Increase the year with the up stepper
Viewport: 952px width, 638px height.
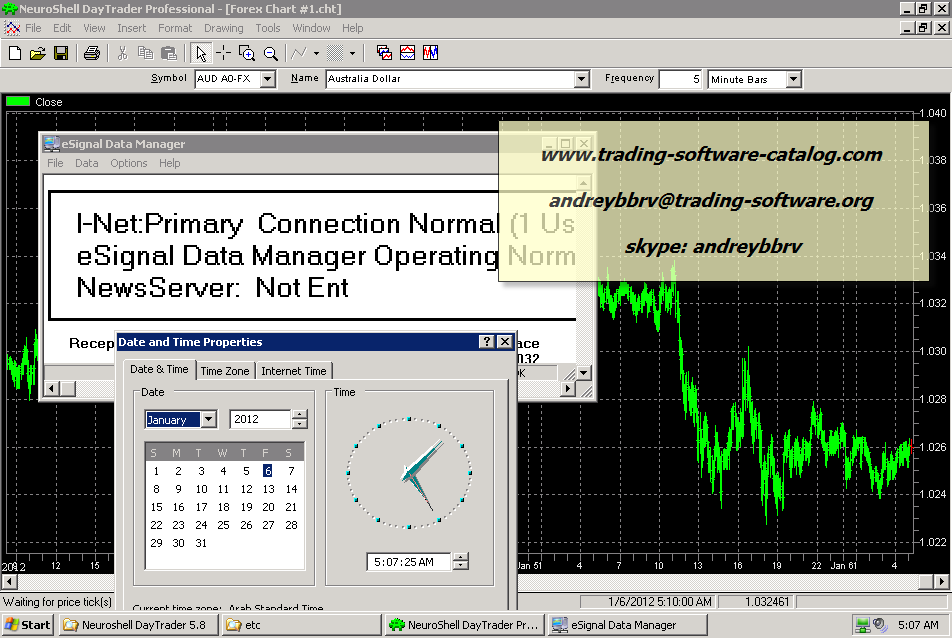coord(299,415)
